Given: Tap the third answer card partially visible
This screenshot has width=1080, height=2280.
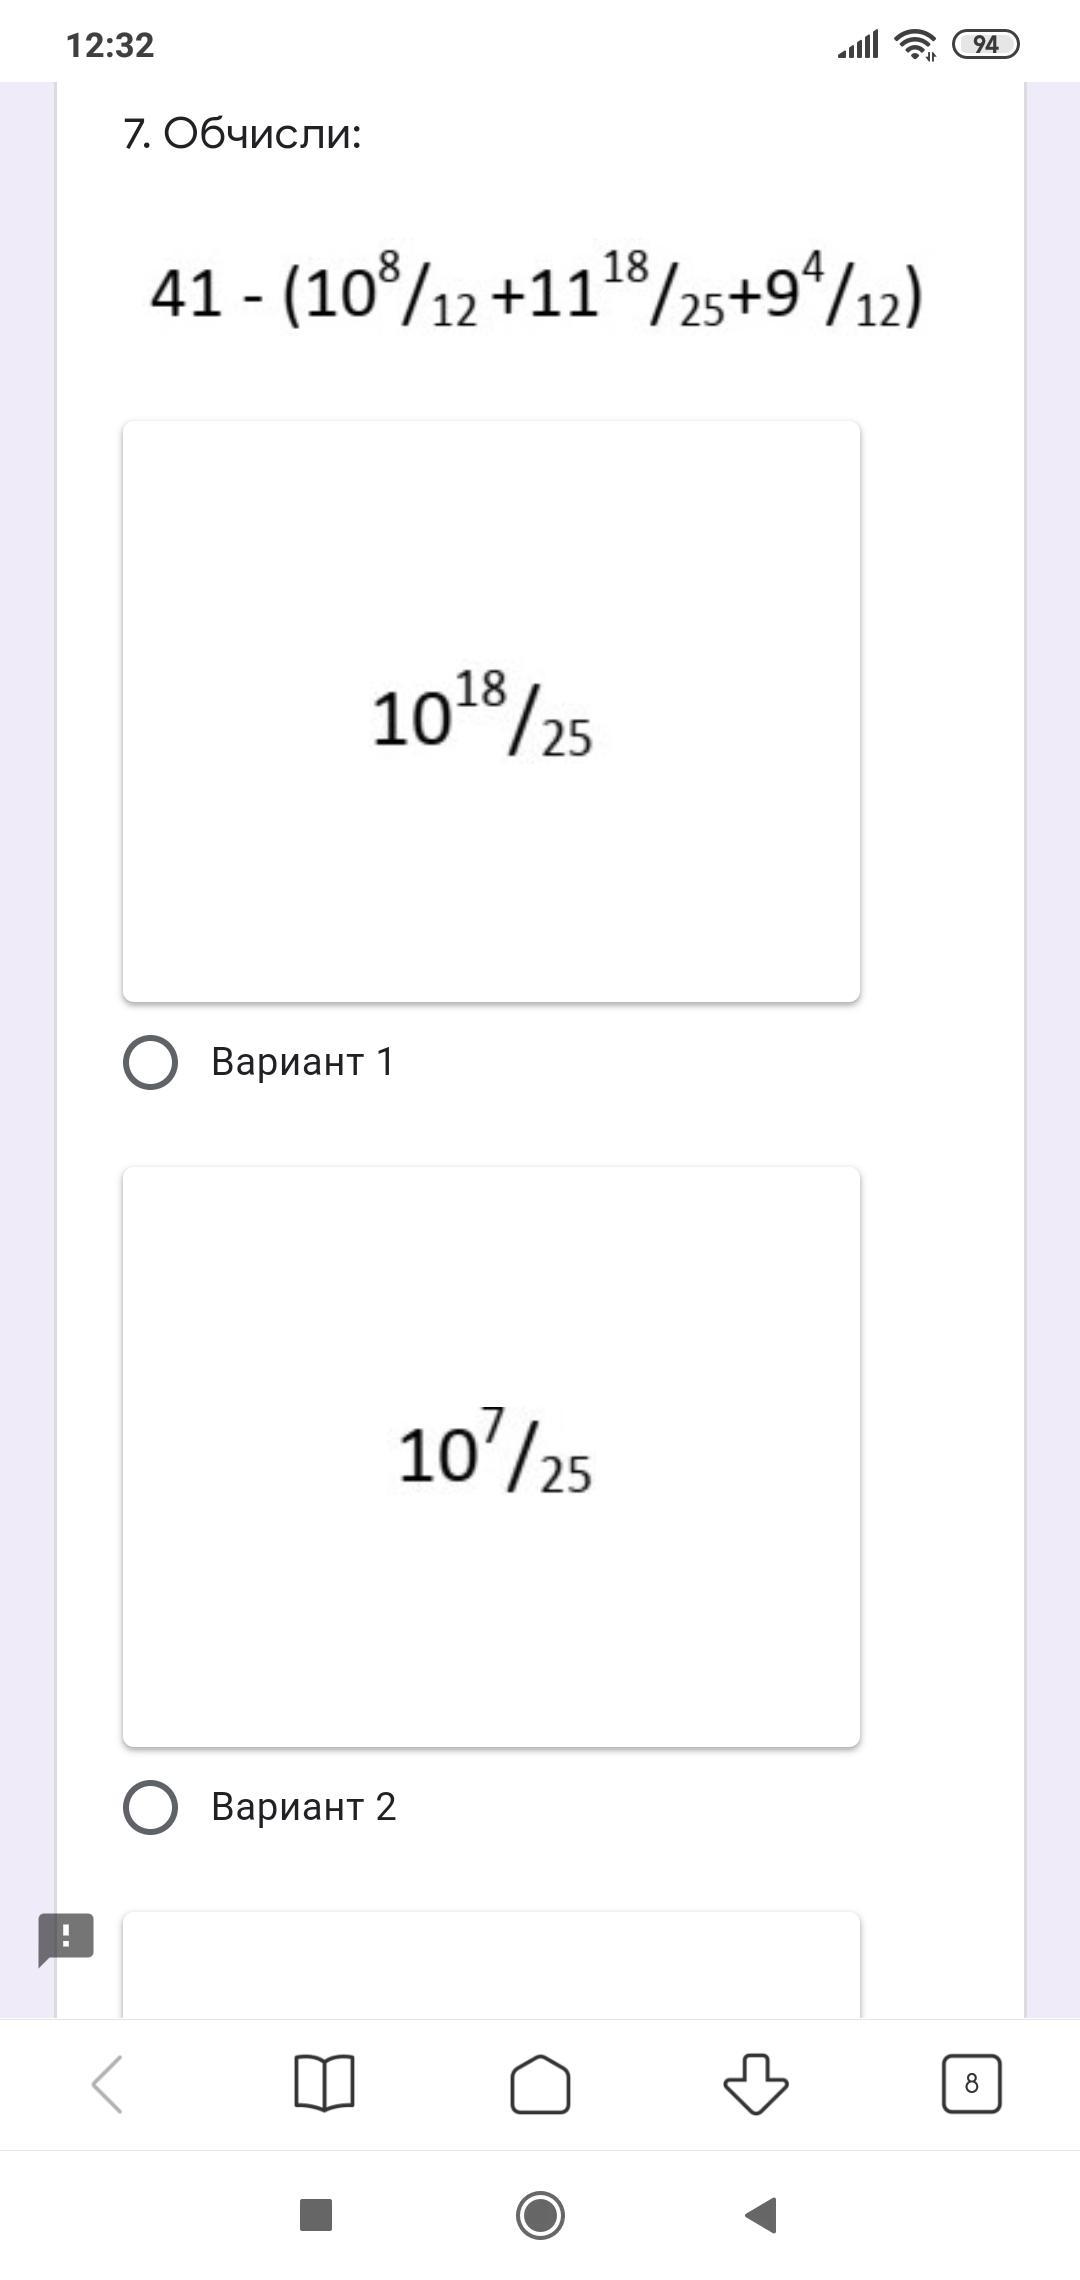Looking at the screenshot, I should [x=491, y=1964].
